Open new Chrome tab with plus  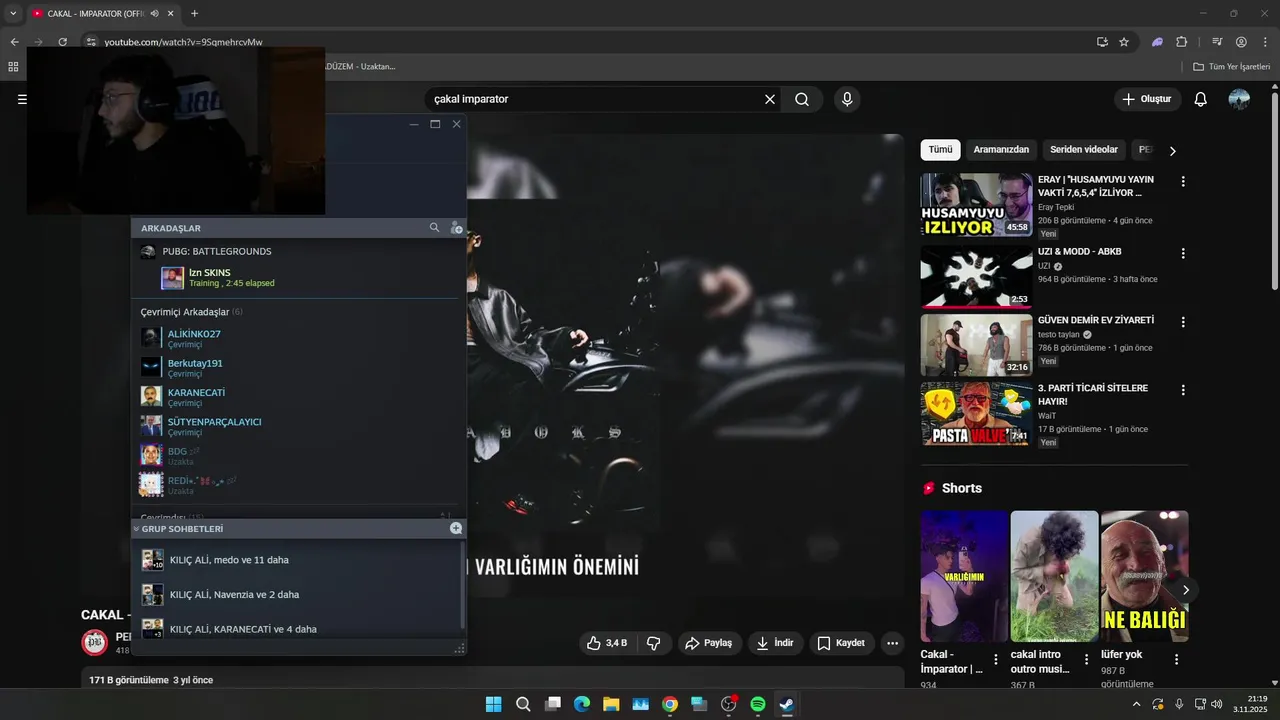pyautogui.click(x=194, y=13)
